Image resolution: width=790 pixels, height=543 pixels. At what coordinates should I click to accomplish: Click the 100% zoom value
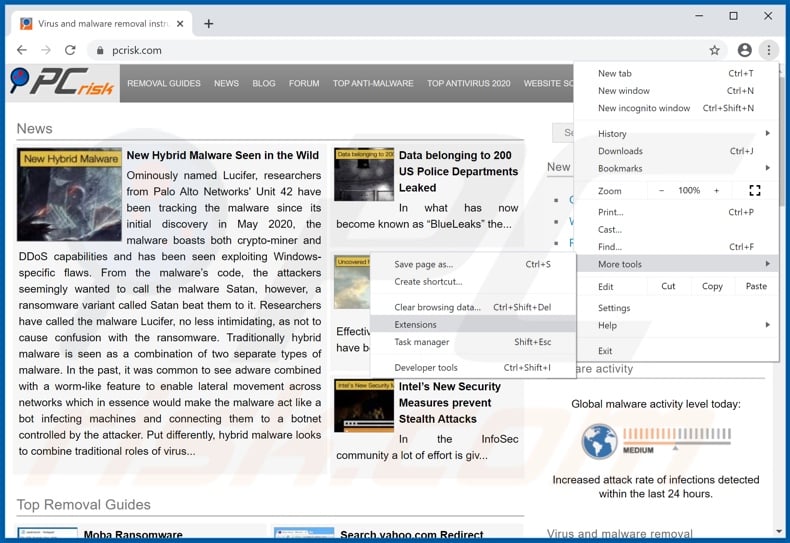point(689,190)
